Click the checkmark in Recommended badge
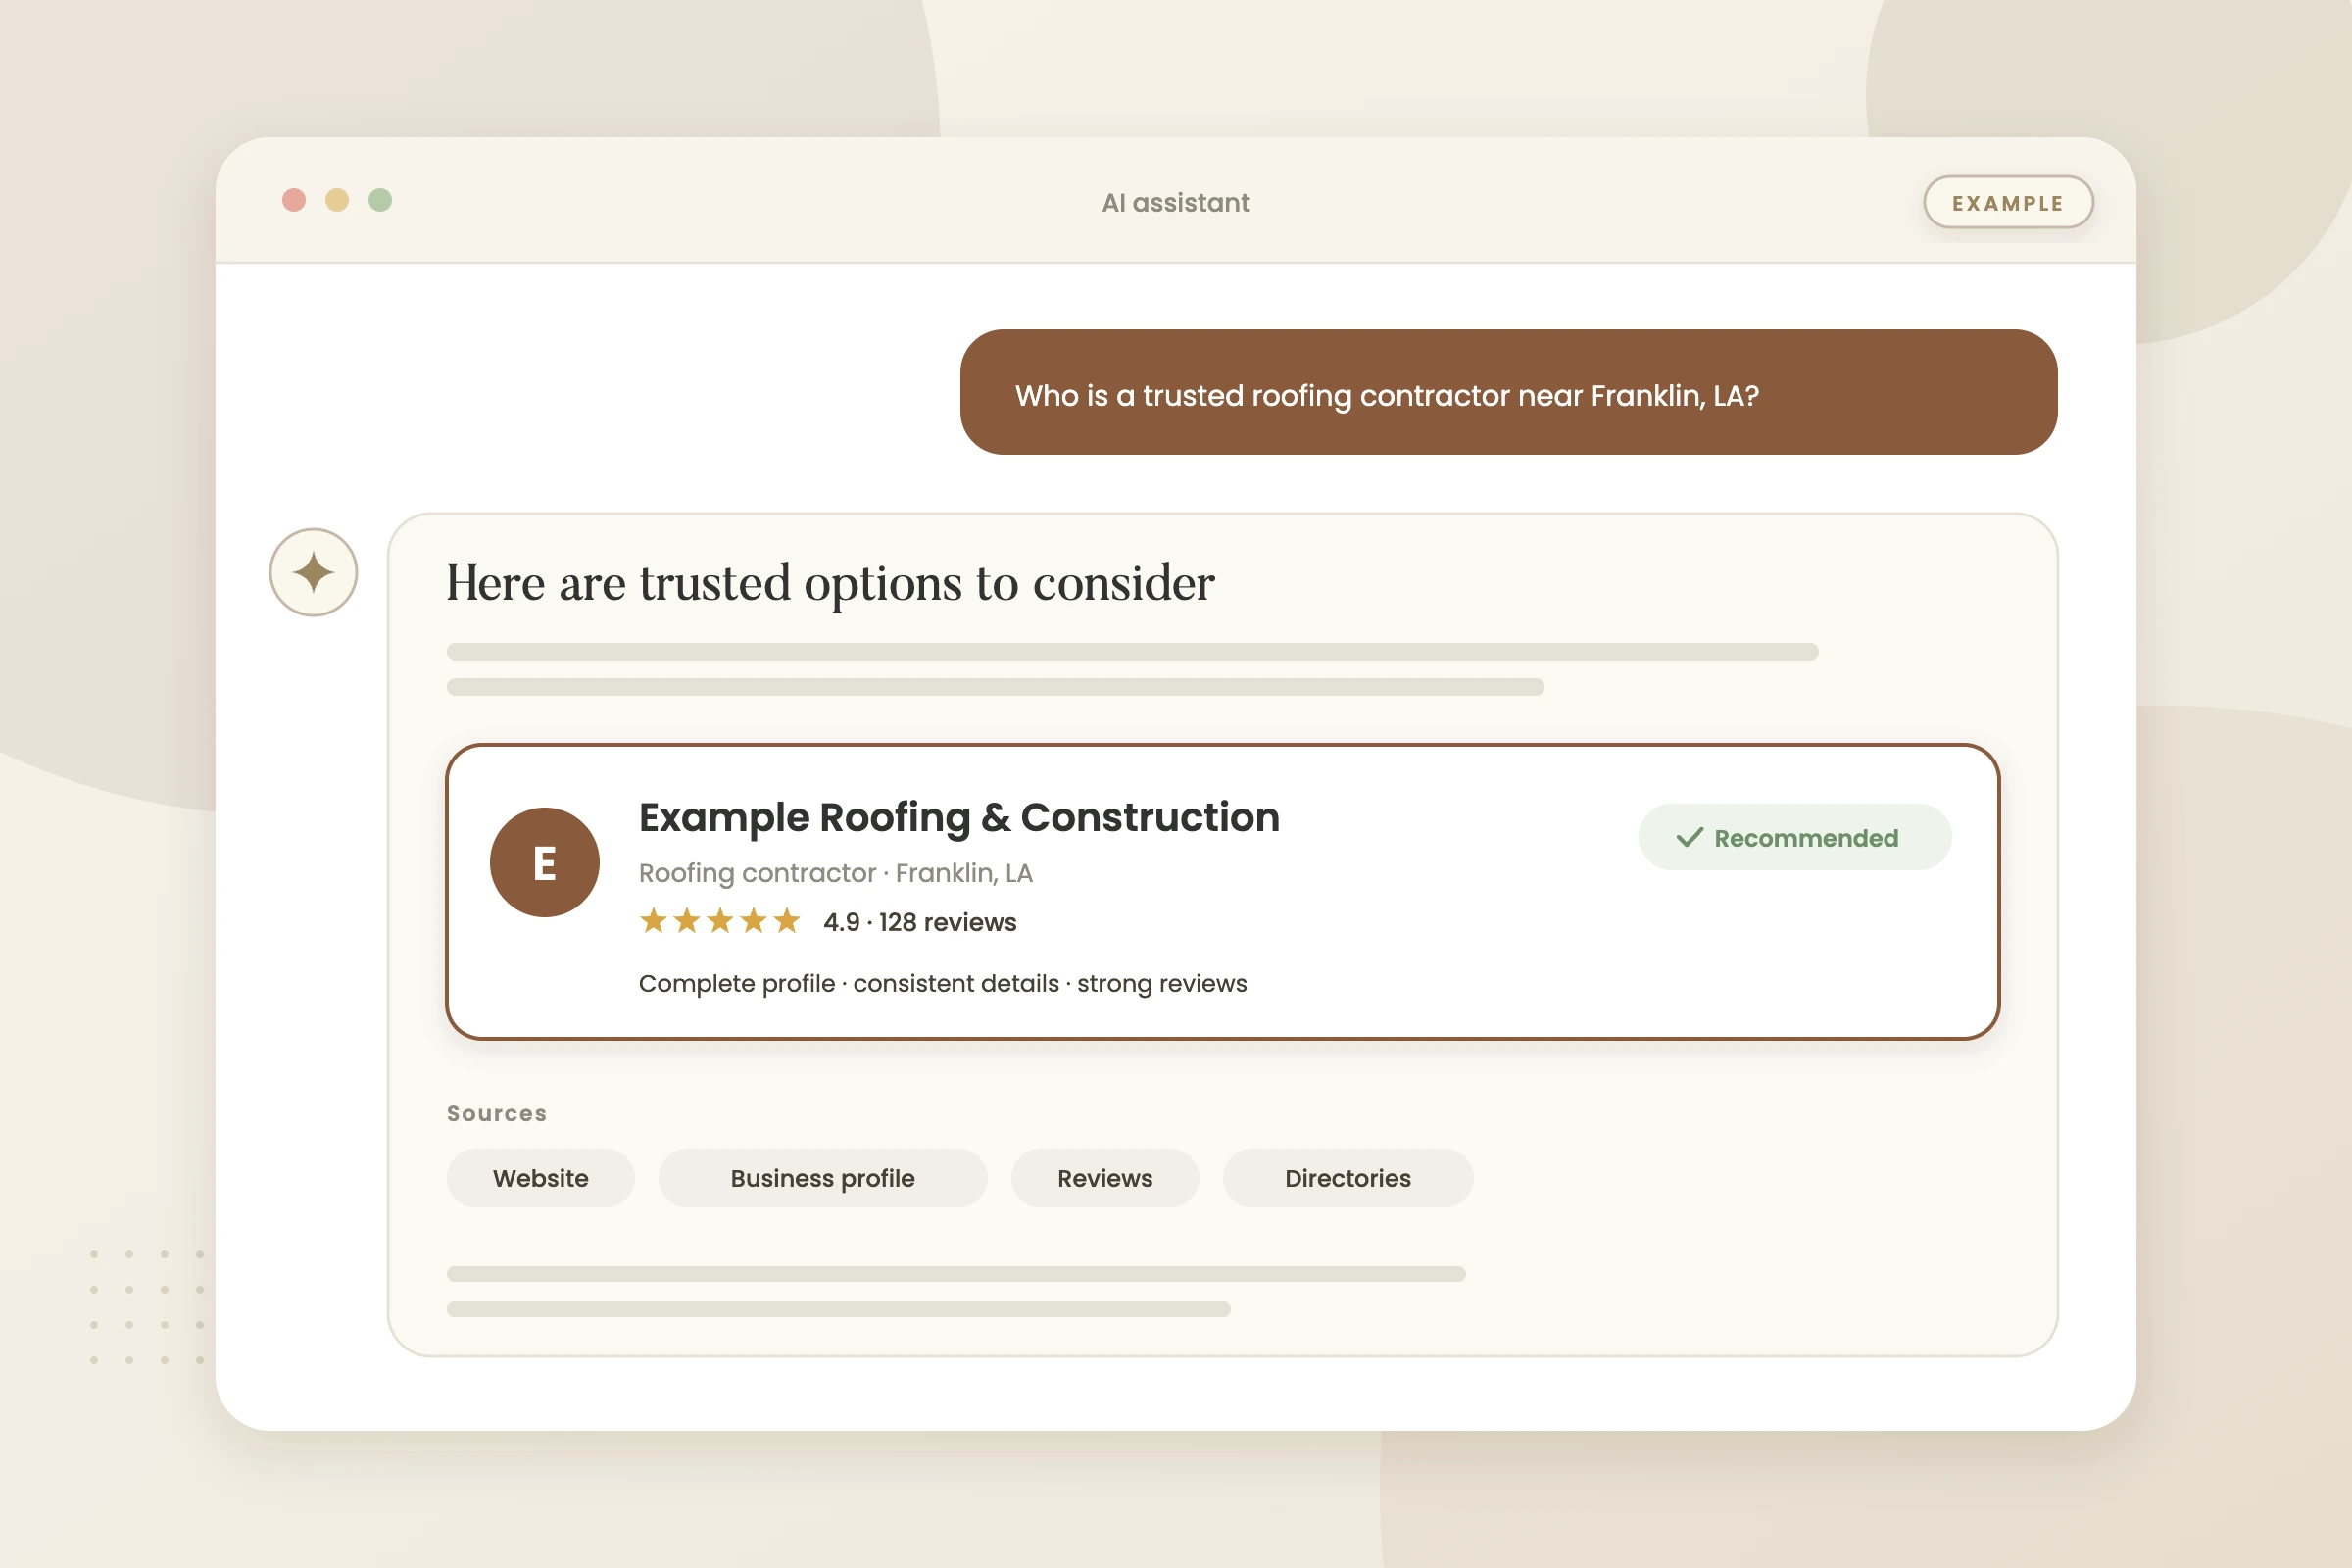 (x=1689, y=837)
